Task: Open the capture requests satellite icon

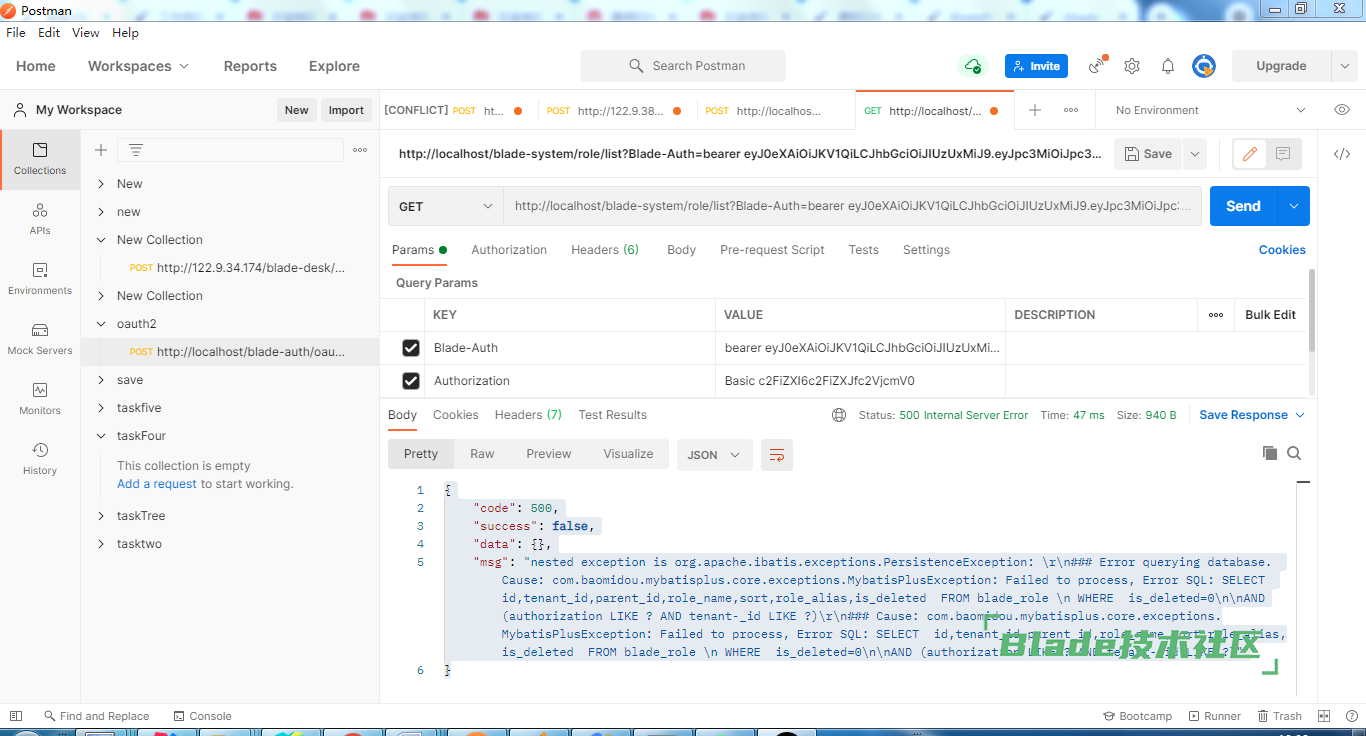Action: click(x=1097, y=66)
